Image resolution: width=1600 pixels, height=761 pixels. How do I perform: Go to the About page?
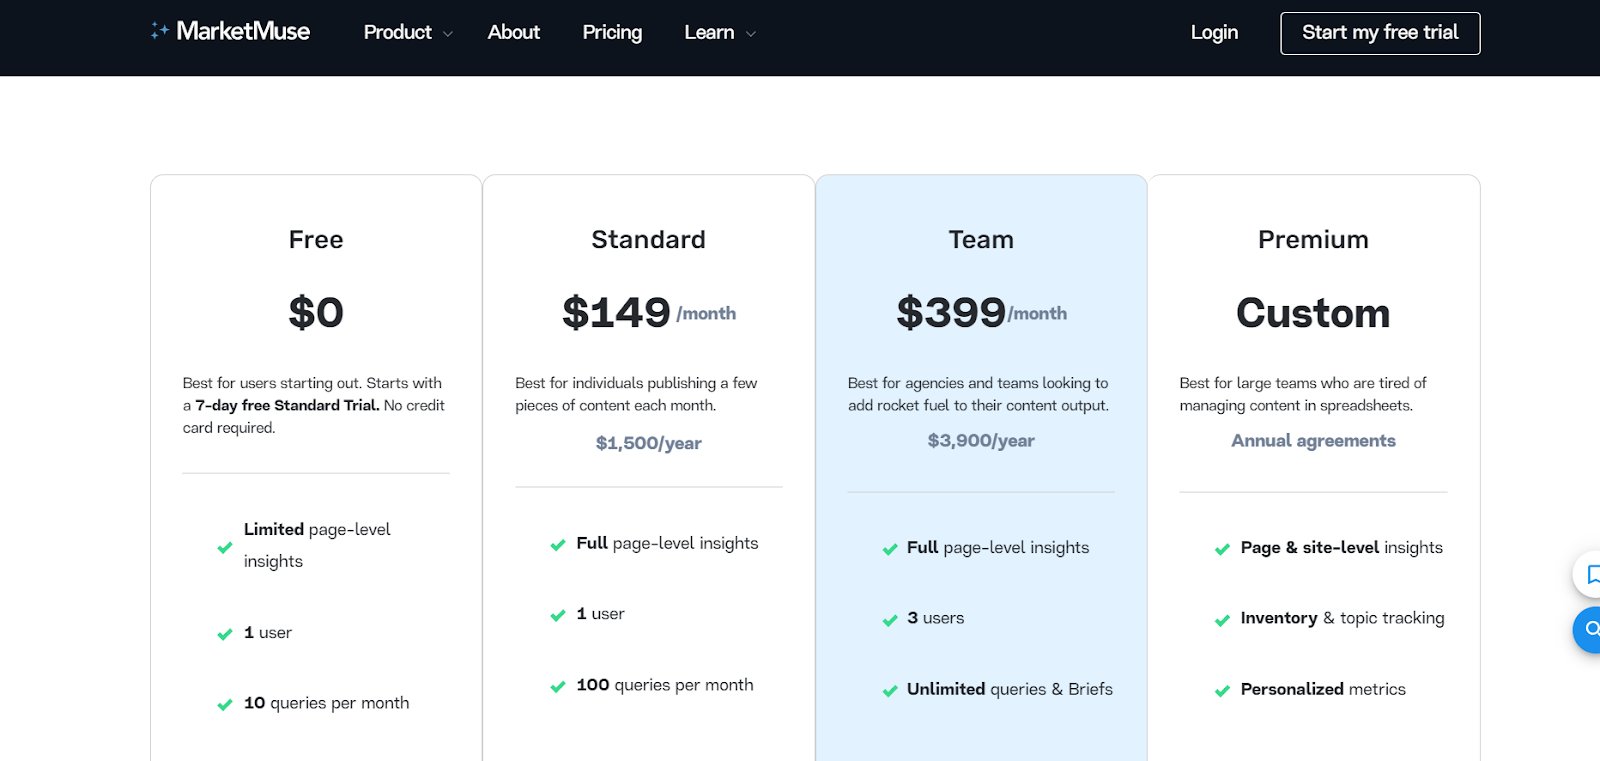click(514, 33)
